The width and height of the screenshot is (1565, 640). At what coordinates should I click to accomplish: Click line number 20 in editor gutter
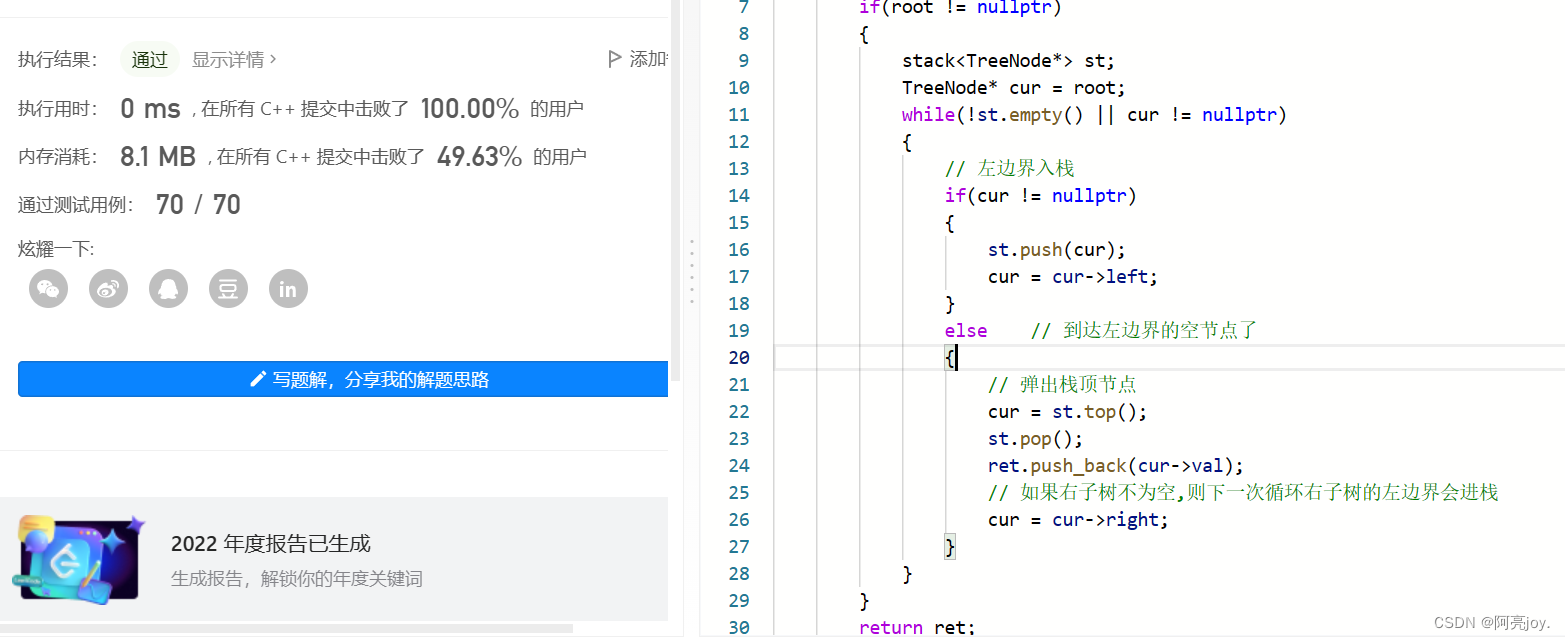[739, 358]
